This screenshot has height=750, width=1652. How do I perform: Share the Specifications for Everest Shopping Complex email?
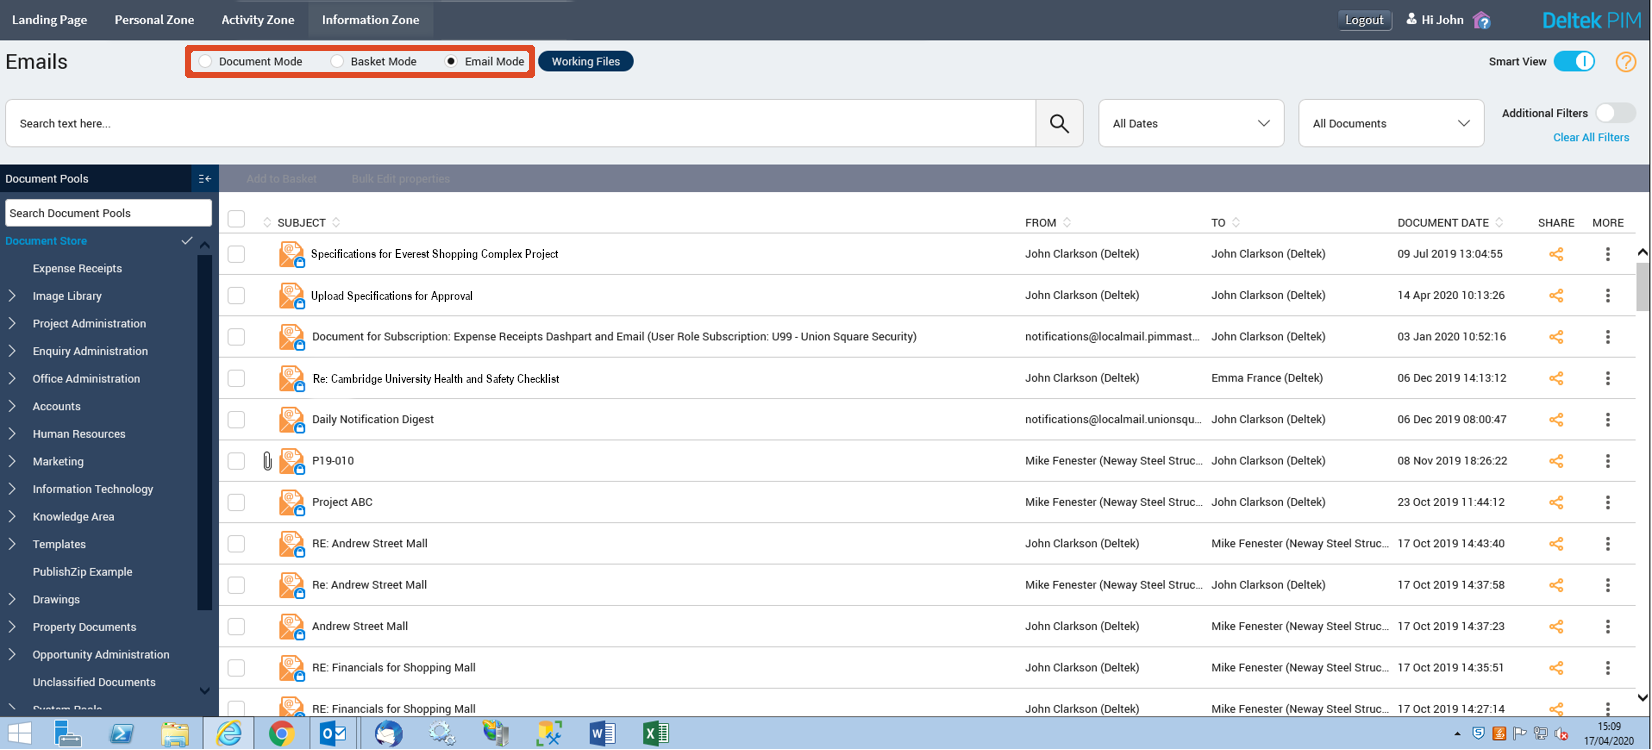1556,254
